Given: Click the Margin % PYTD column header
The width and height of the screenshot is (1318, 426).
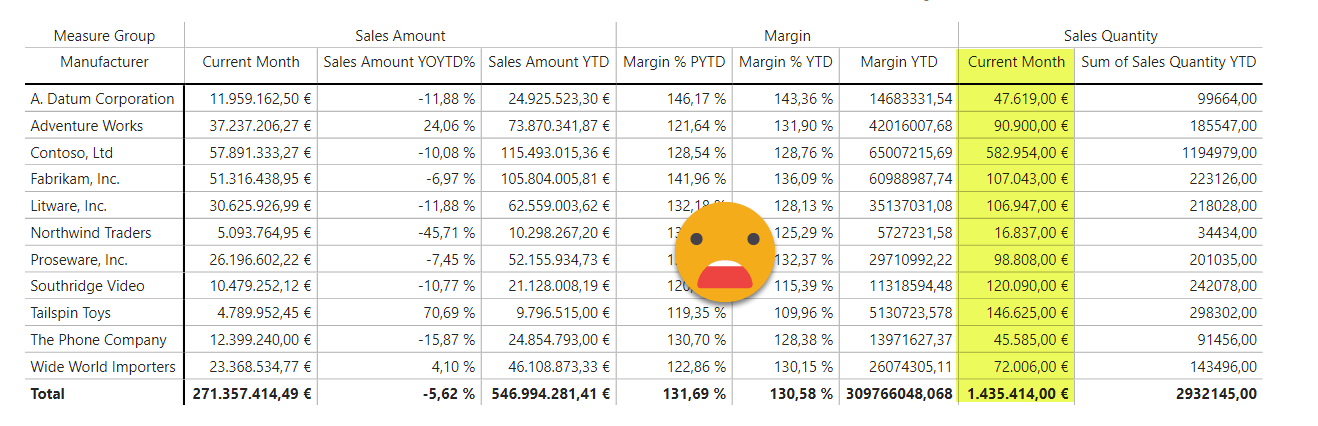Looking at the screenshot, I should (x=675, y=62).
